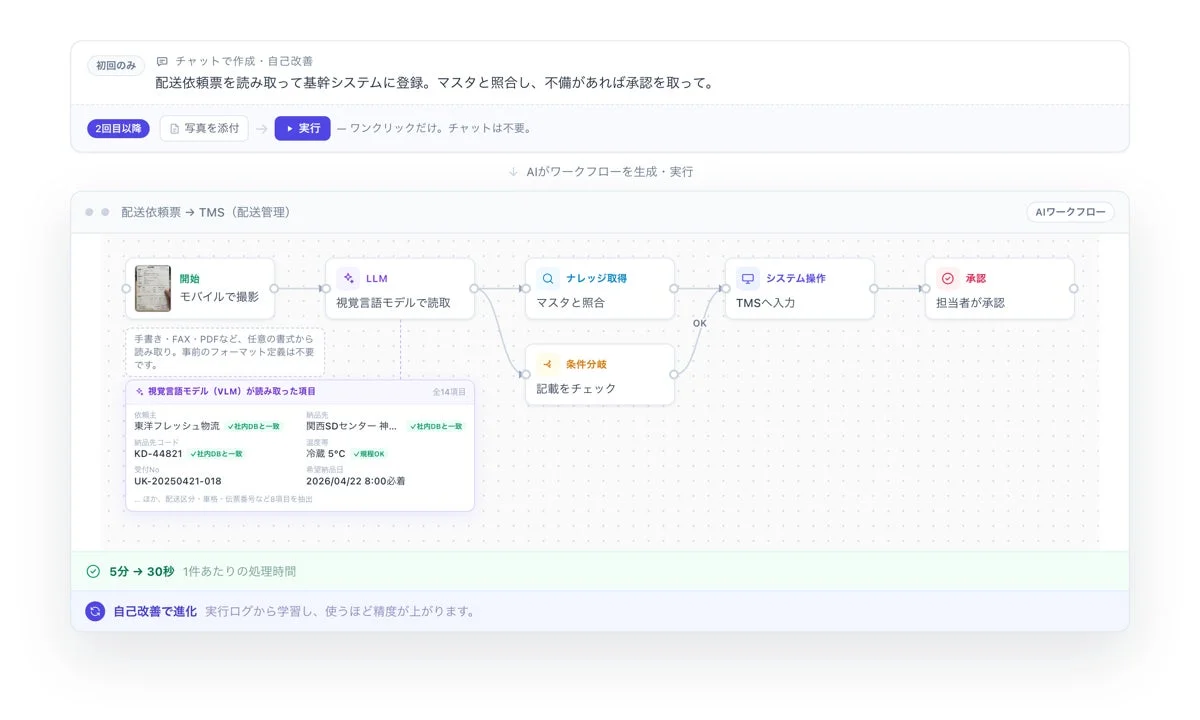1200x720 pixels.
Task: Open the delivery slip photo thumbnail
Action: (x=153, y=288)
